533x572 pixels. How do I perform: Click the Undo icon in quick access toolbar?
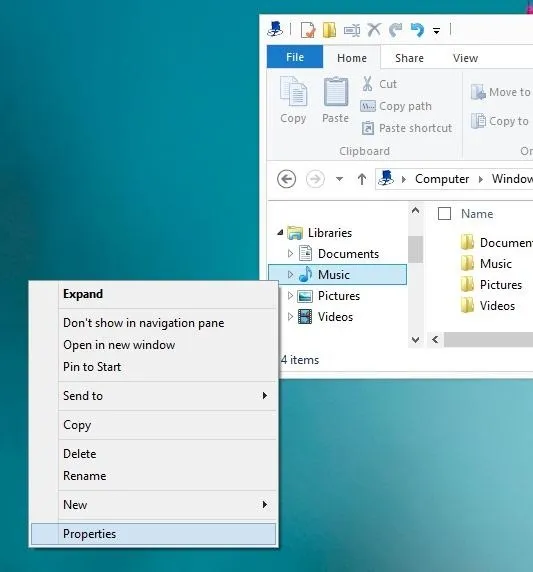pos(417,30)
